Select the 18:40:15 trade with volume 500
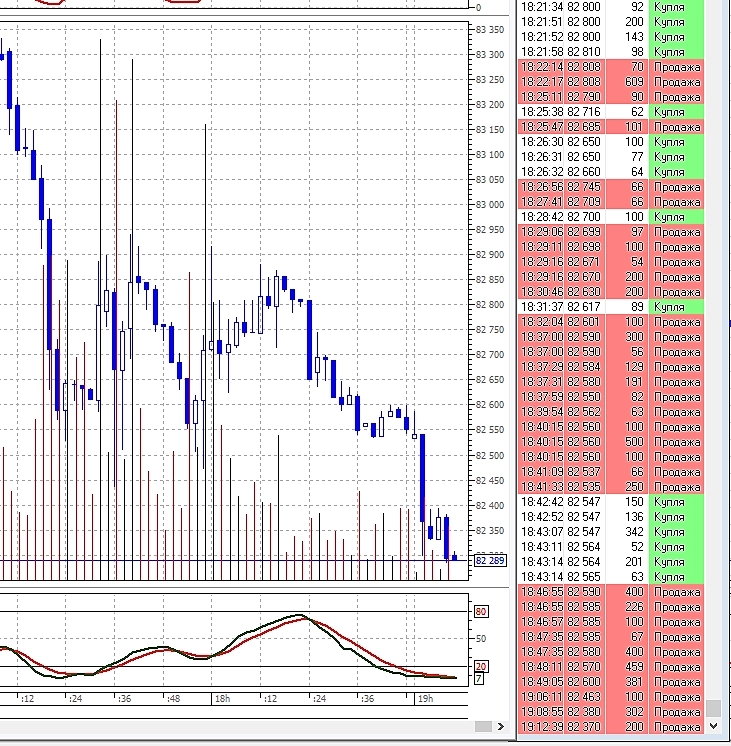The image size is (731, 746). tap(612, 441)
